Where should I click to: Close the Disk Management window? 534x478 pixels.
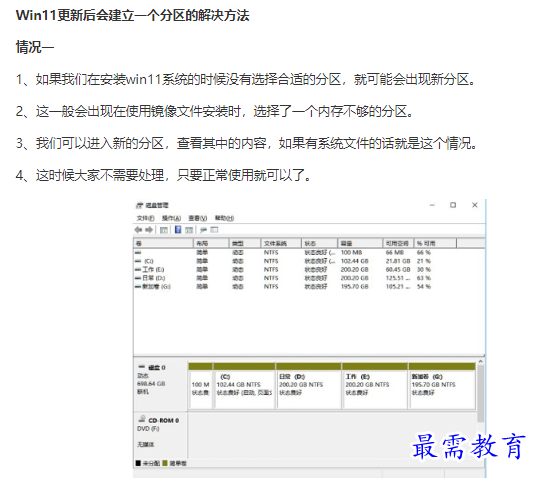pos(475,205)
